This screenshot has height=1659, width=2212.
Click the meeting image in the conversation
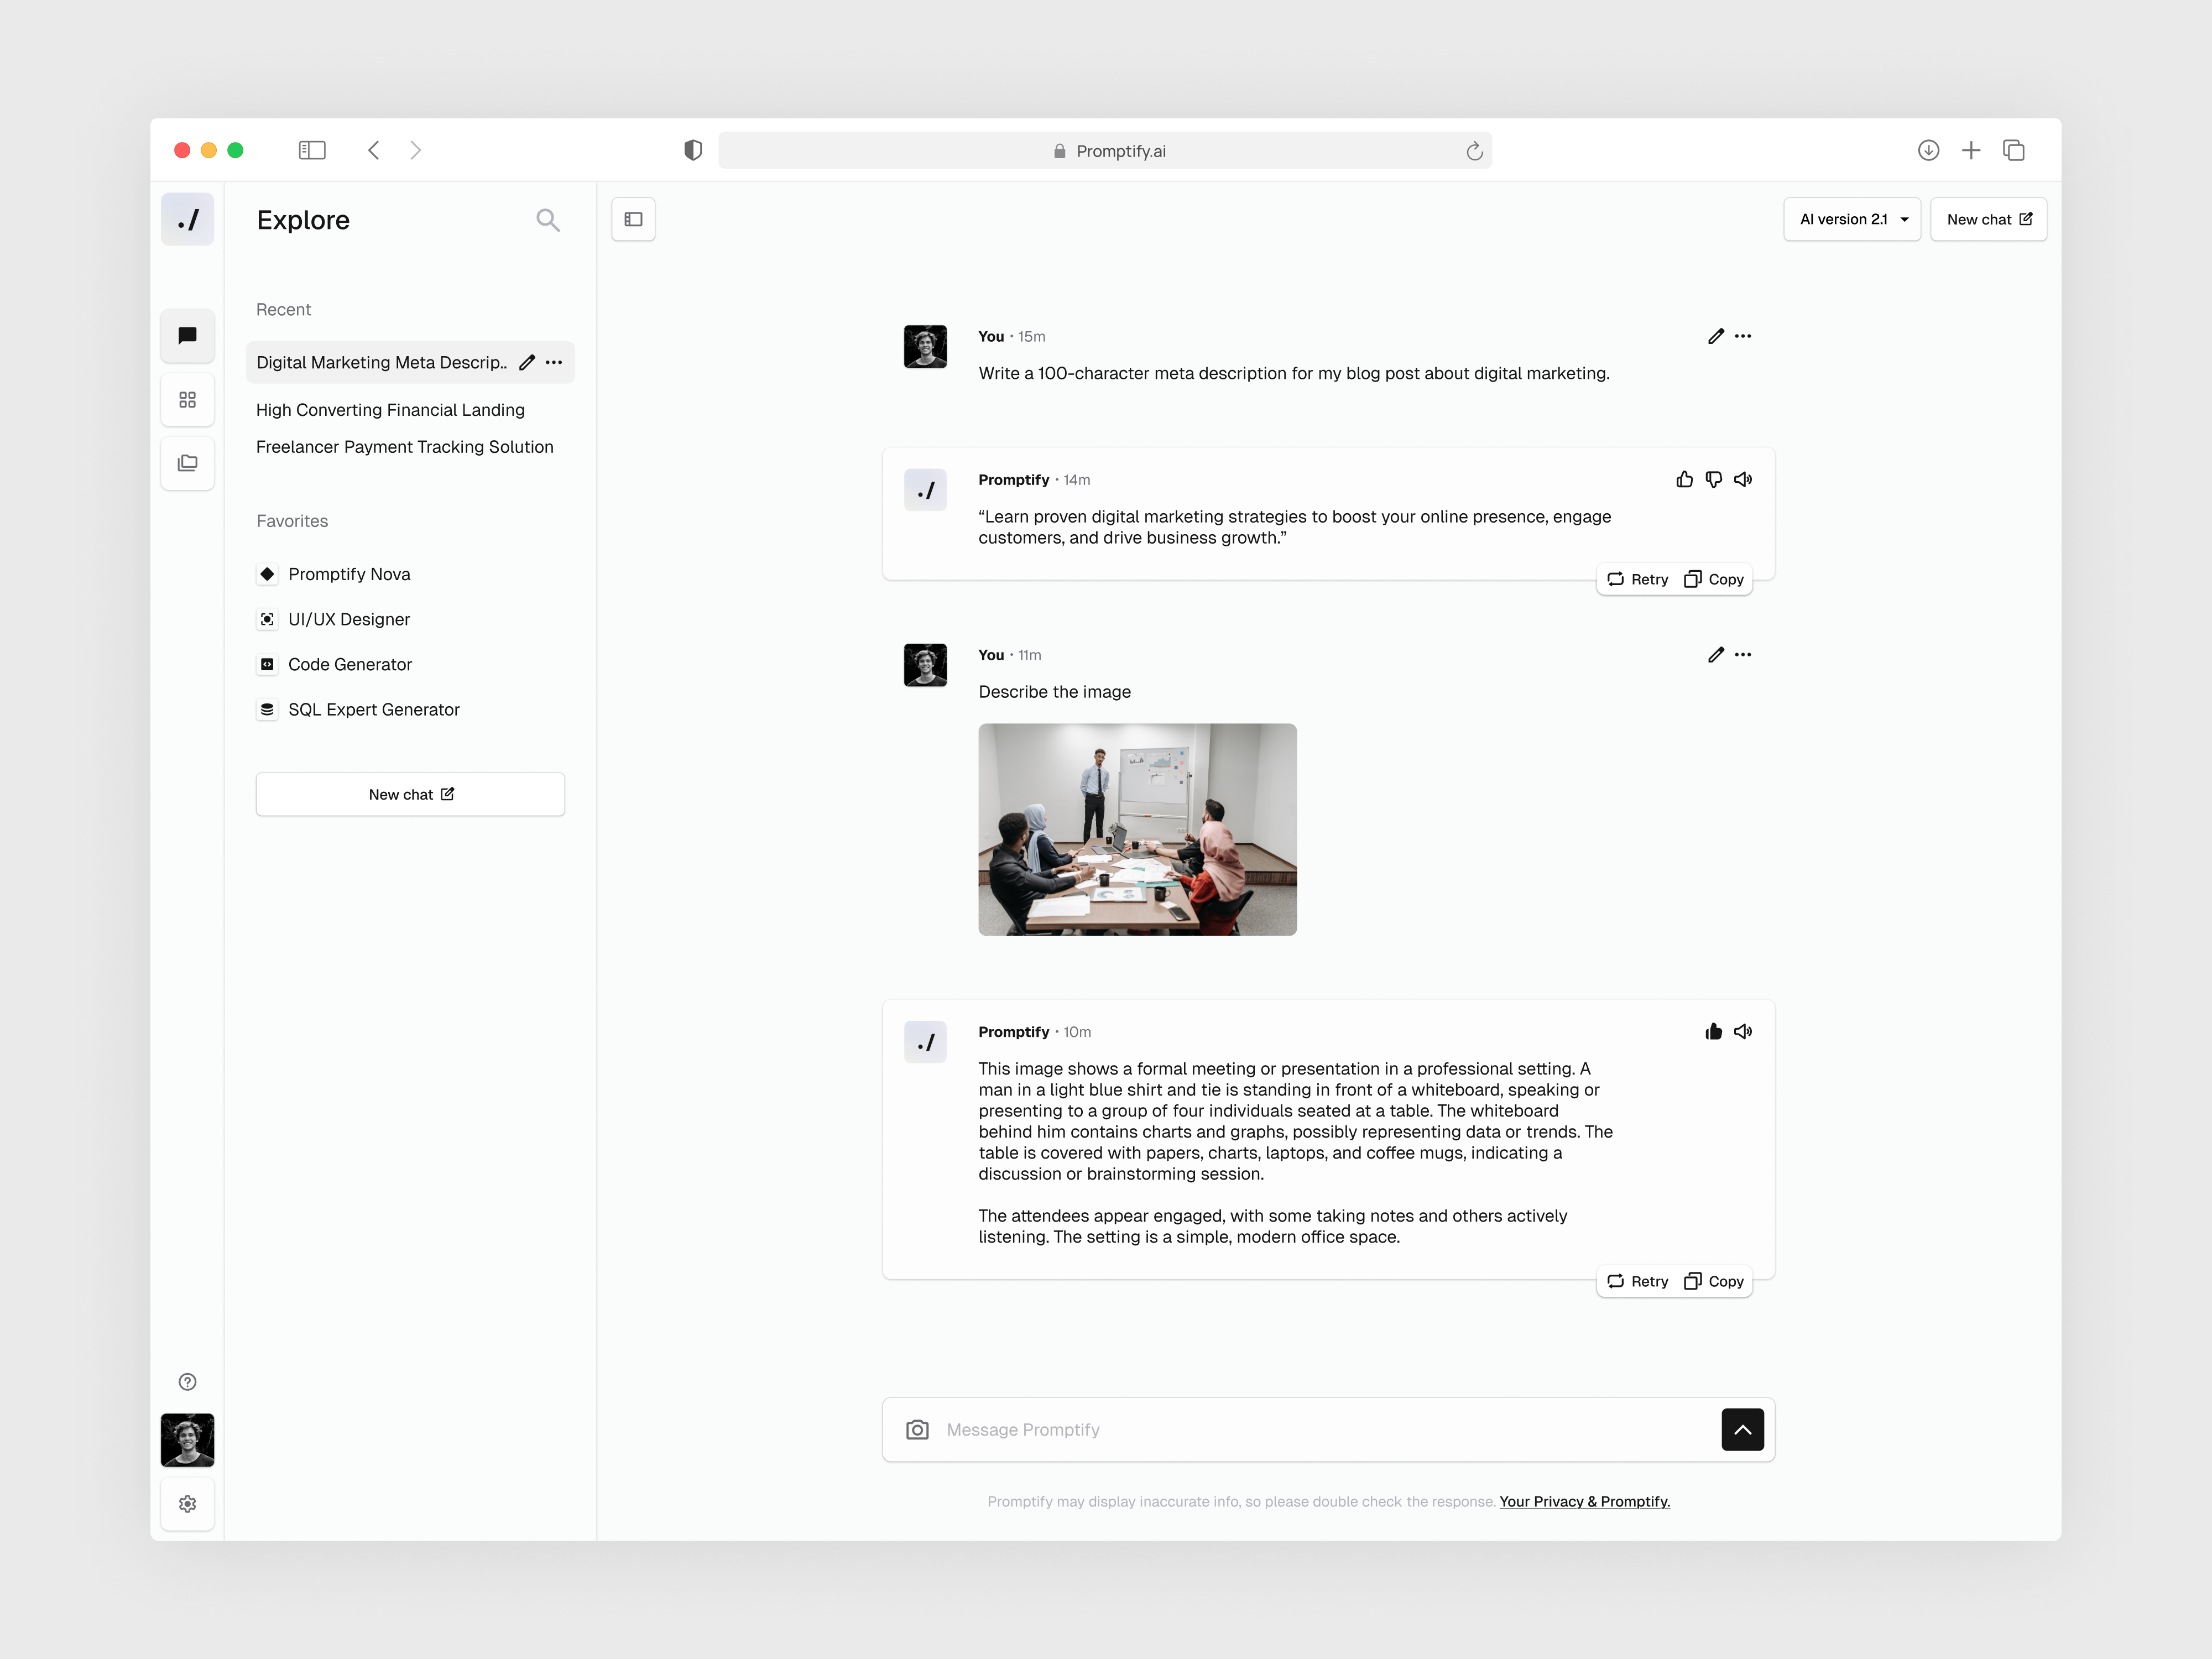[1137, 830]
